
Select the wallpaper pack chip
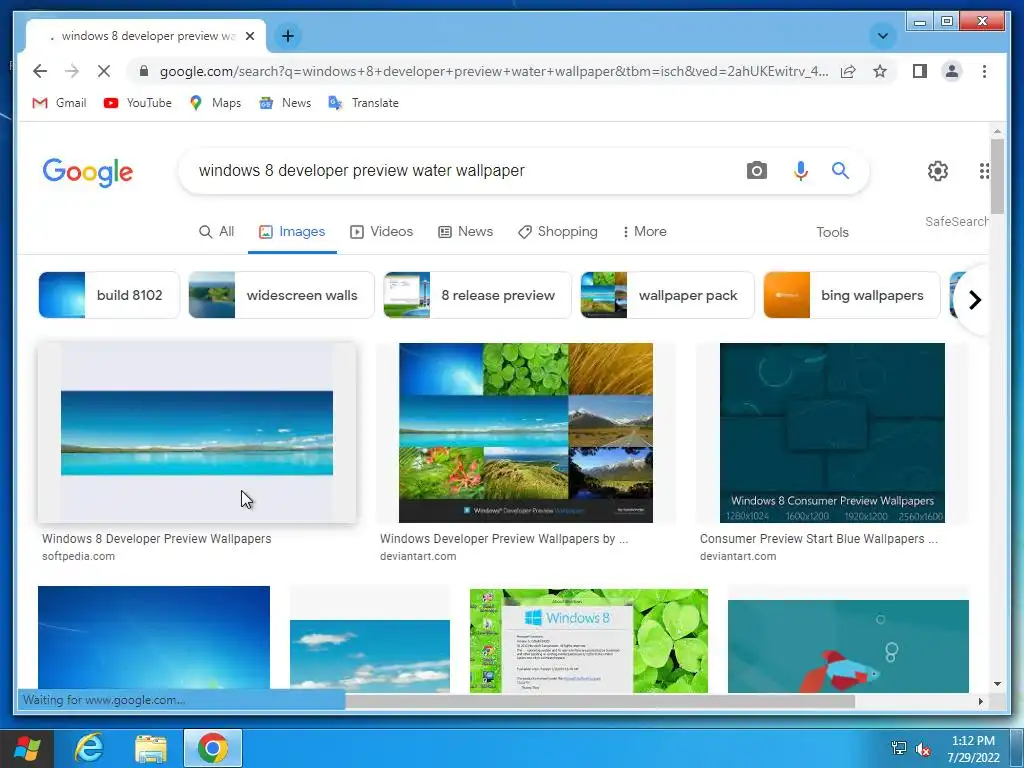click(x=667, y=295)
